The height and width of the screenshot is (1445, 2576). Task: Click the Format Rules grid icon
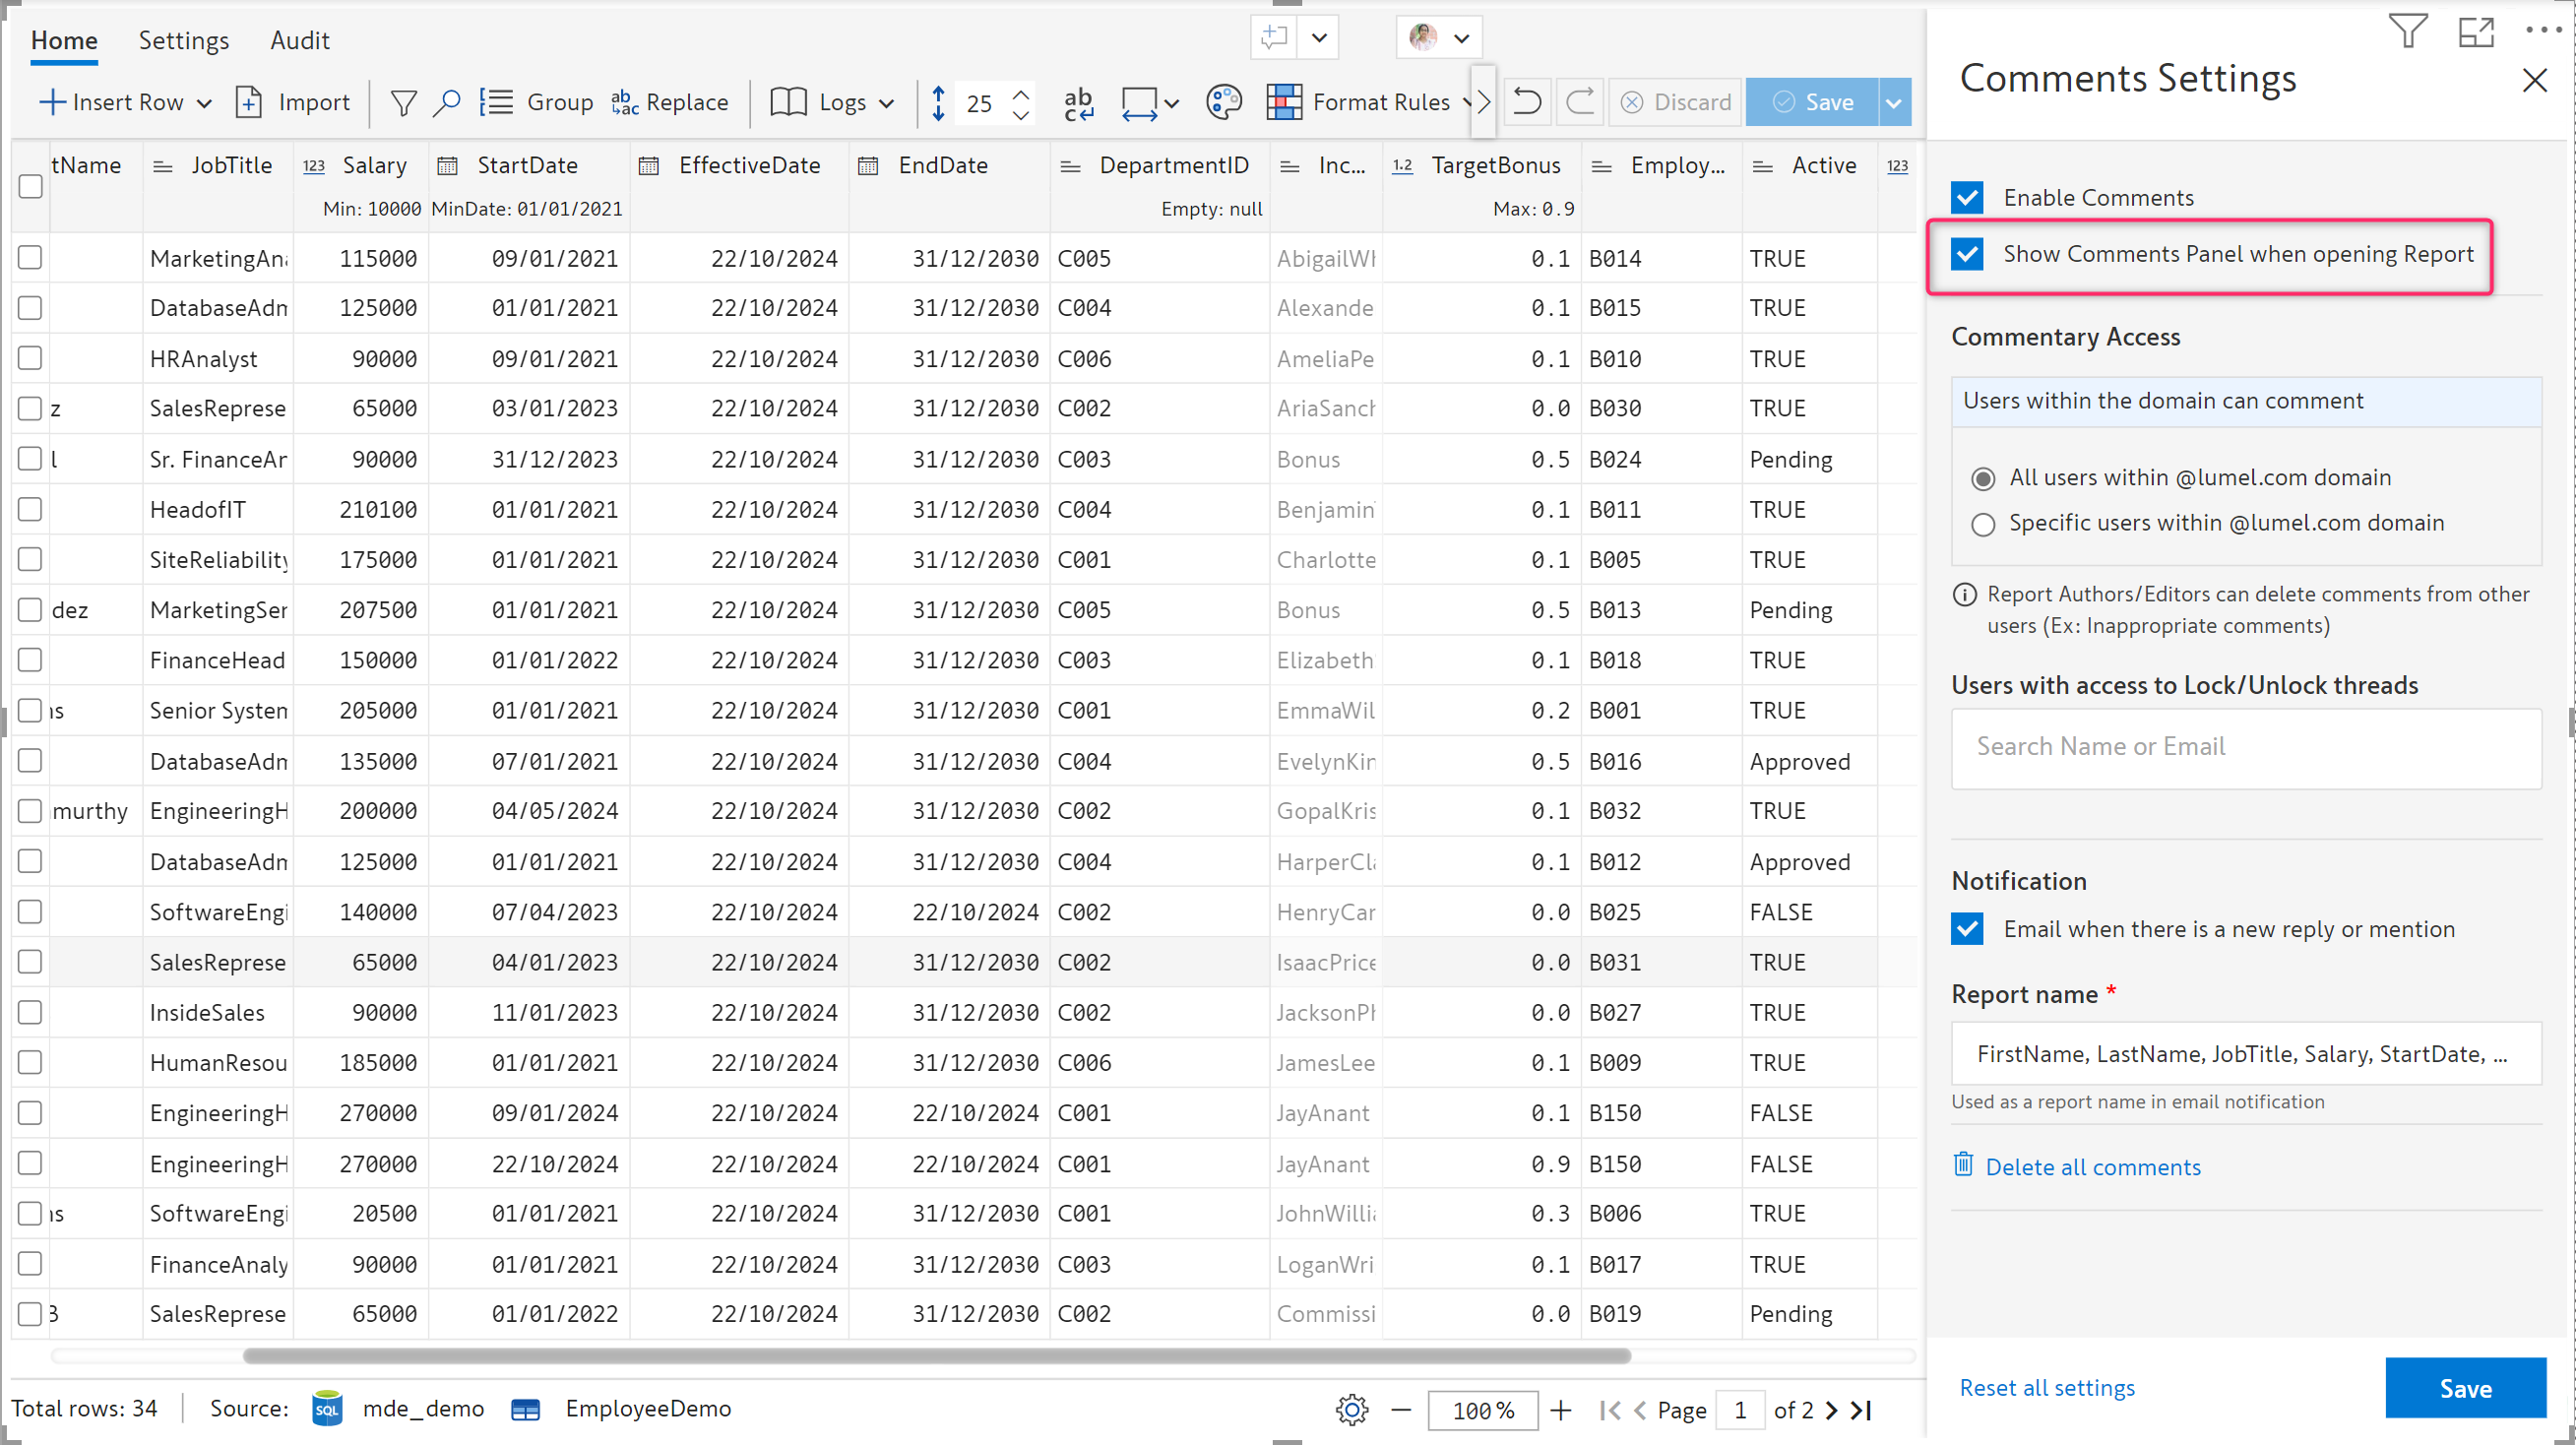[x=1284, y=103]
